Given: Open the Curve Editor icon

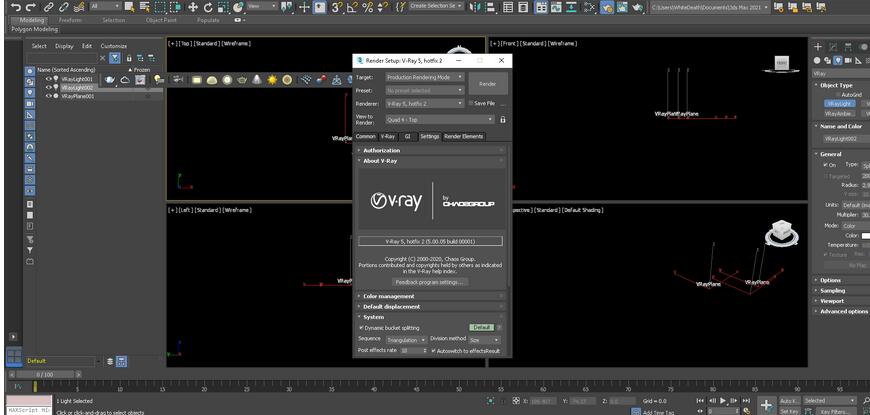Looking at the screenshot, I should 559,7.
